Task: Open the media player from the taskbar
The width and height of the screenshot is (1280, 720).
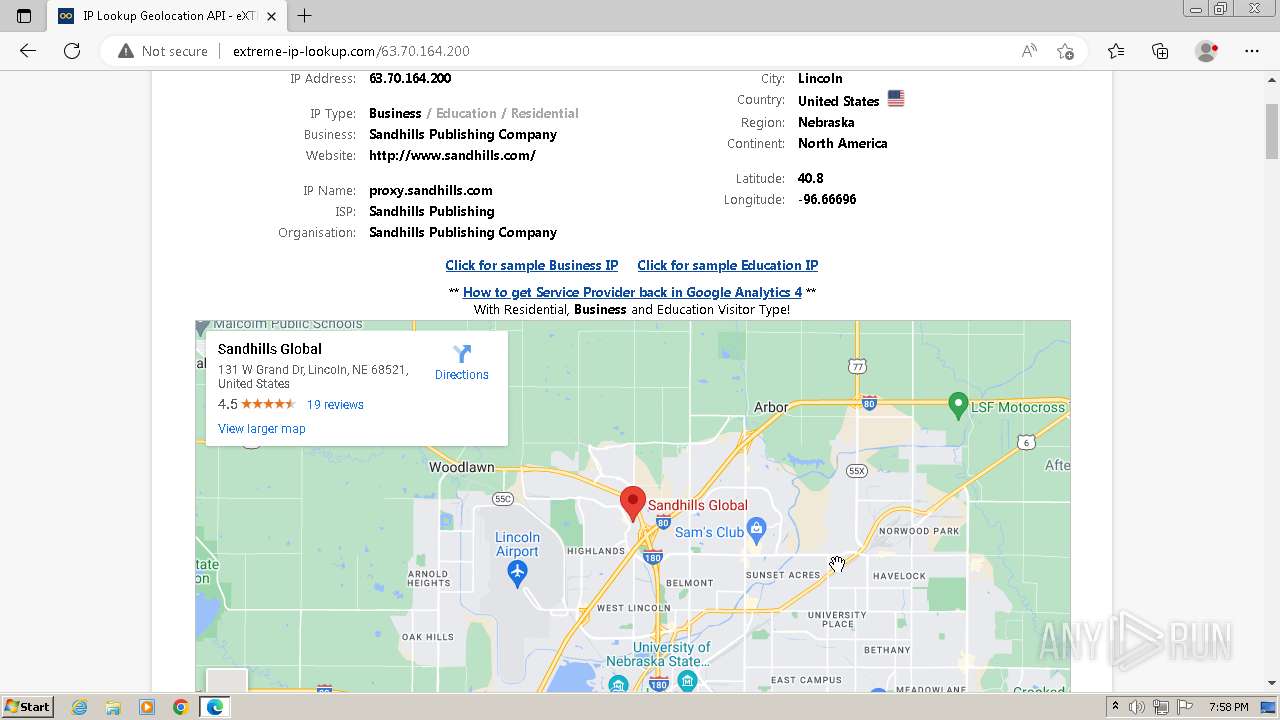Action: (x=147, y=707)
